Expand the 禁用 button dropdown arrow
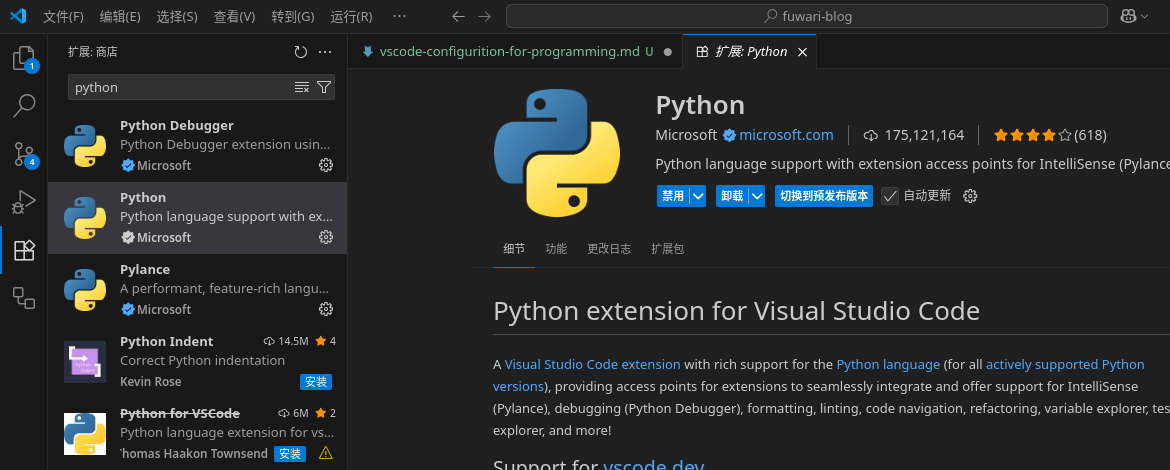 [x=698, y=196]
